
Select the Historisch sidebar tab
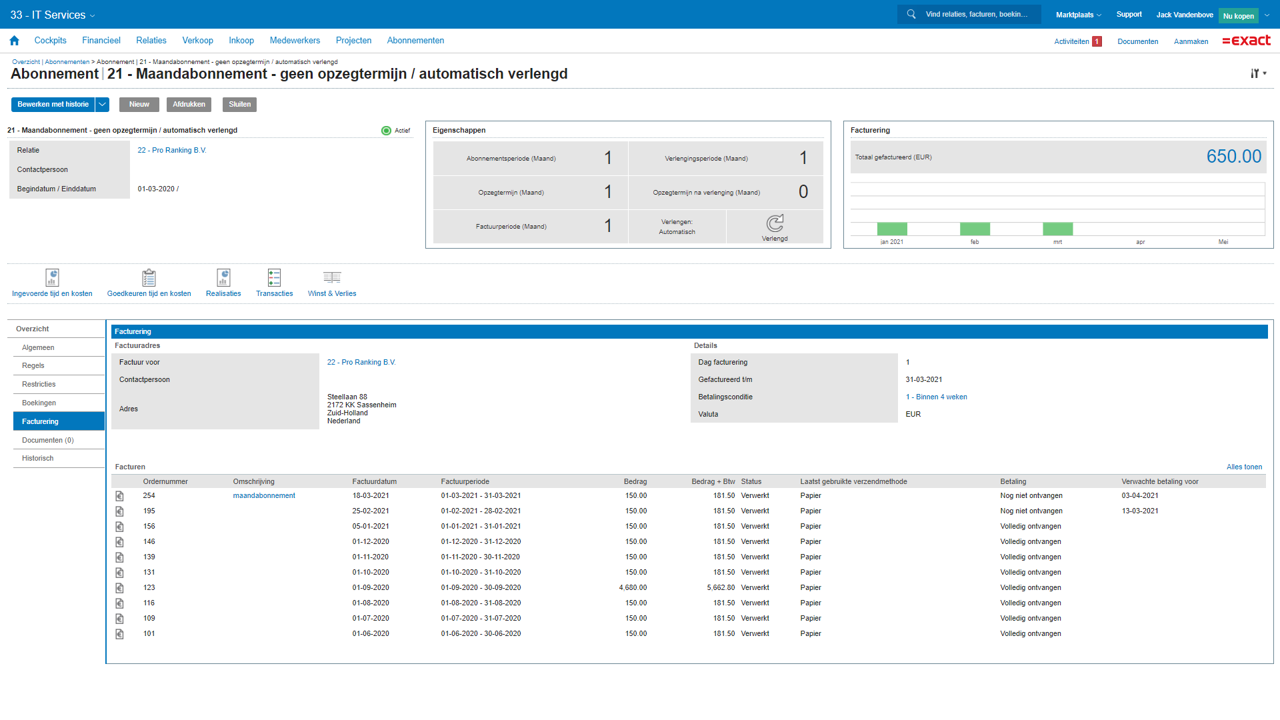pyautogui.click(x=38, y=458)
